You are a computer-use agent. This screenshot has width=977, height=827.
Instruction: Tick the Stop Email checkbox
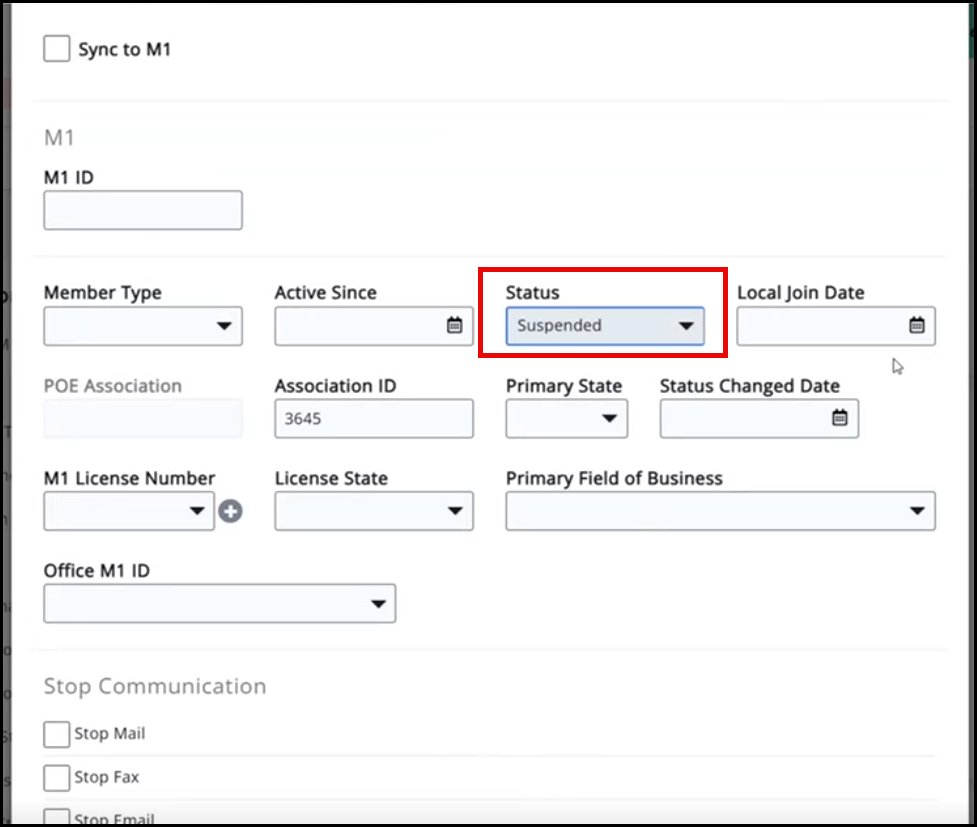57,817
